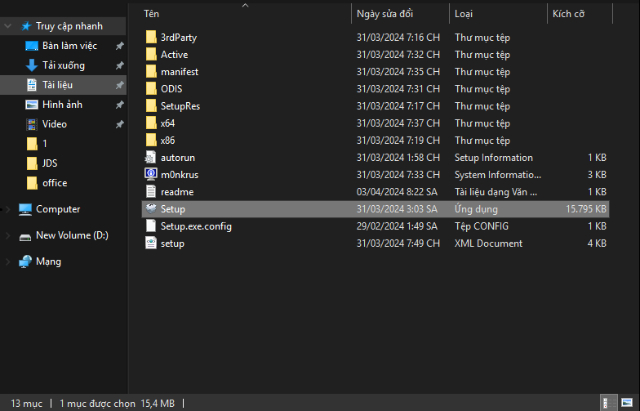Open the office folder in quick access
This screenshot has height=411, width=640.
54,183
